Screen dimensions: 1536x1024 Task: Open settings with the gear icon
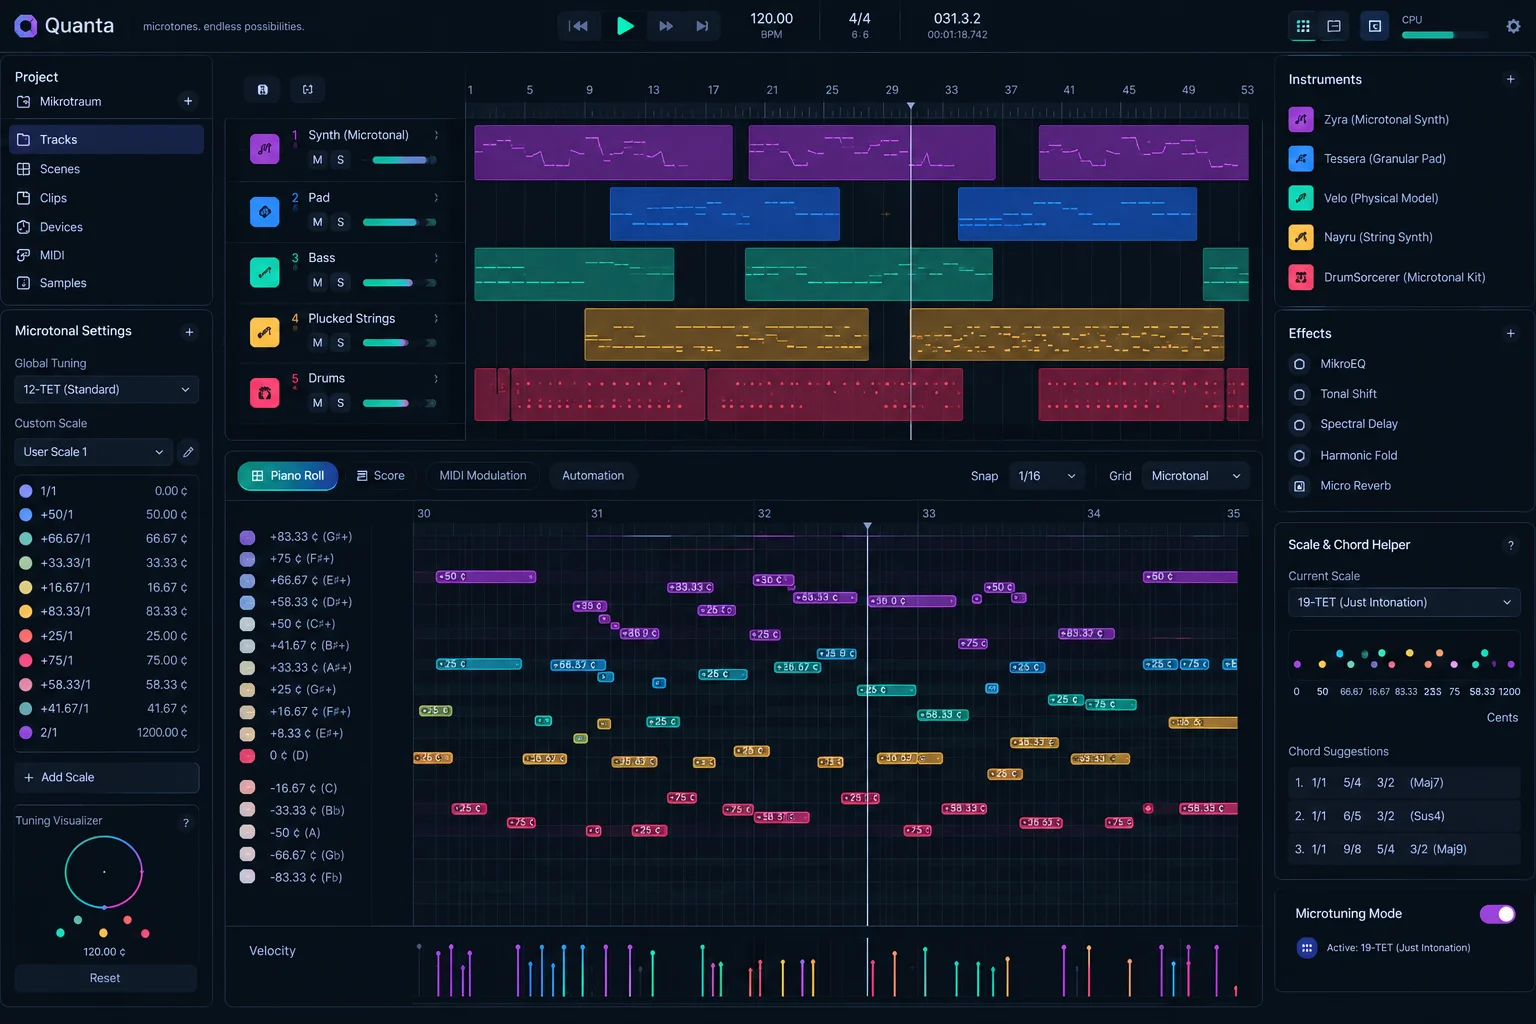(x=1513, y=26)
